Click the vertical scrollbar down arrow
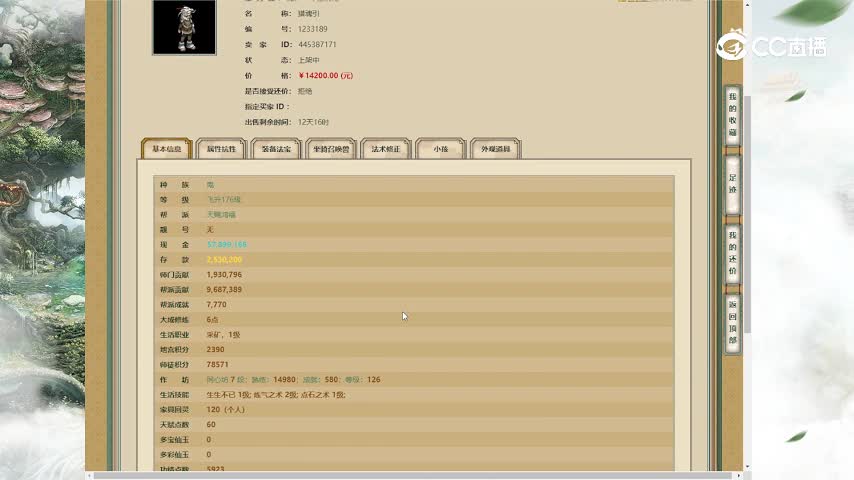This screenshot has width=854, height=480. [x=747, y=467]
